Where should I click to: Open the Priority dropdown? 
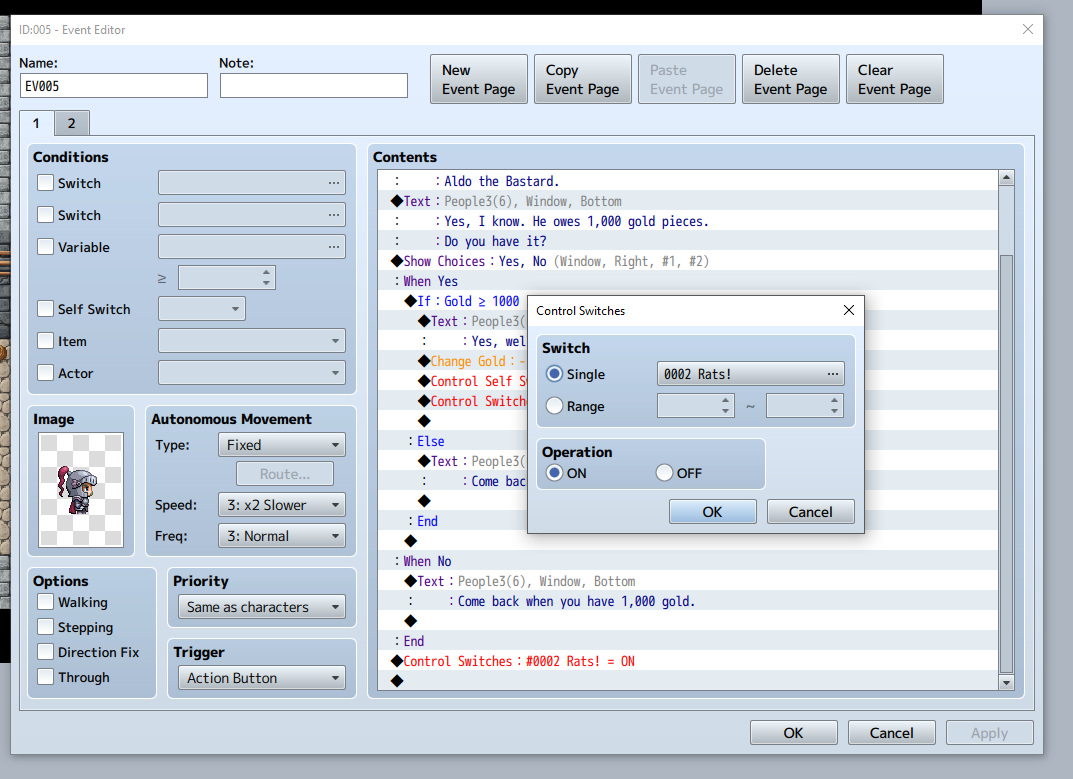[260, 607]
